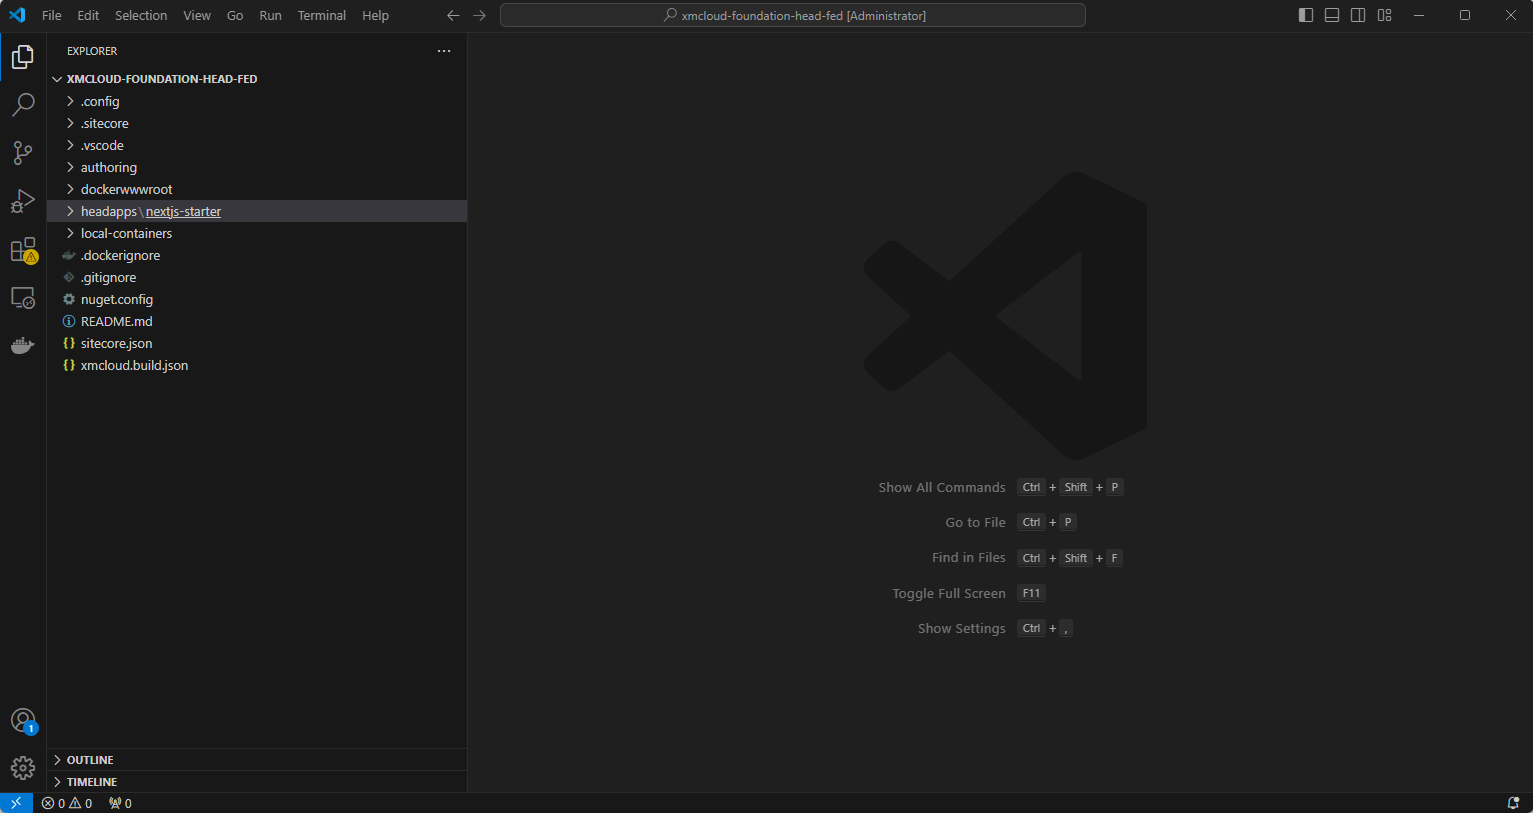Open the sitecore.json file
Image resolution: width=1533 pixels, height=813 pixels.
click(256, 343)
